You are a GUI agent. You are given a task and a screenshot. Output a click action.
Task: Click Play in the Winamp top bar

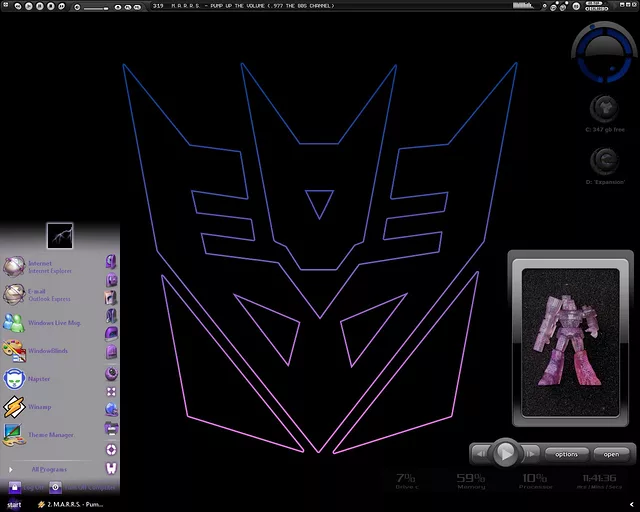coord(29,6)
